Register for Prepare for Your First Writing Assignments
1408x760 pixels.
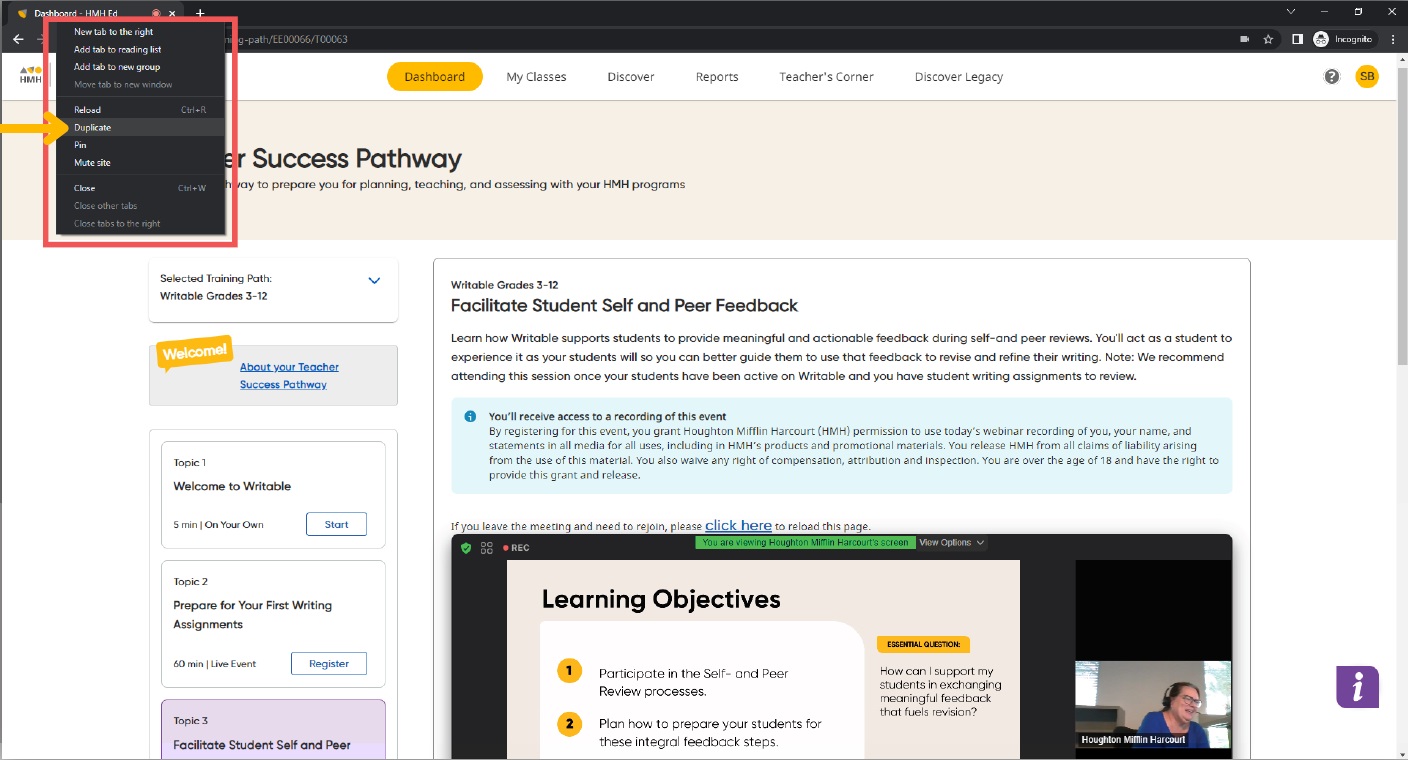coord(329,663)
